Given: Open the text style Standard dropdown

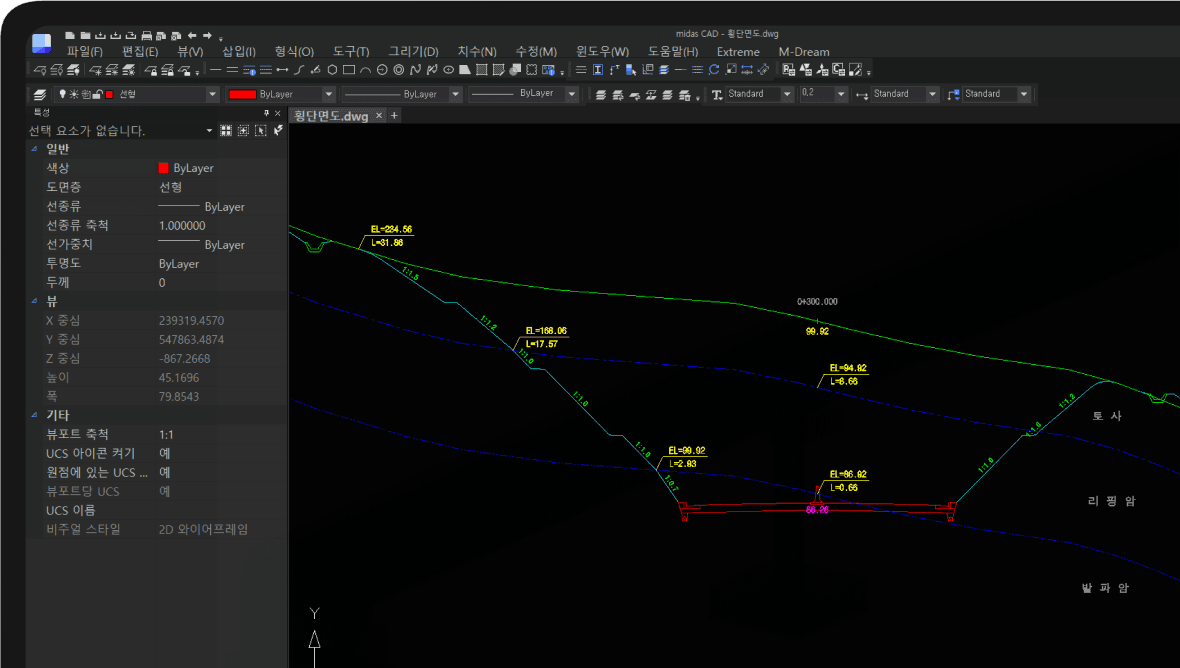Looking at the screenshot, I should [x=787, y=94].
